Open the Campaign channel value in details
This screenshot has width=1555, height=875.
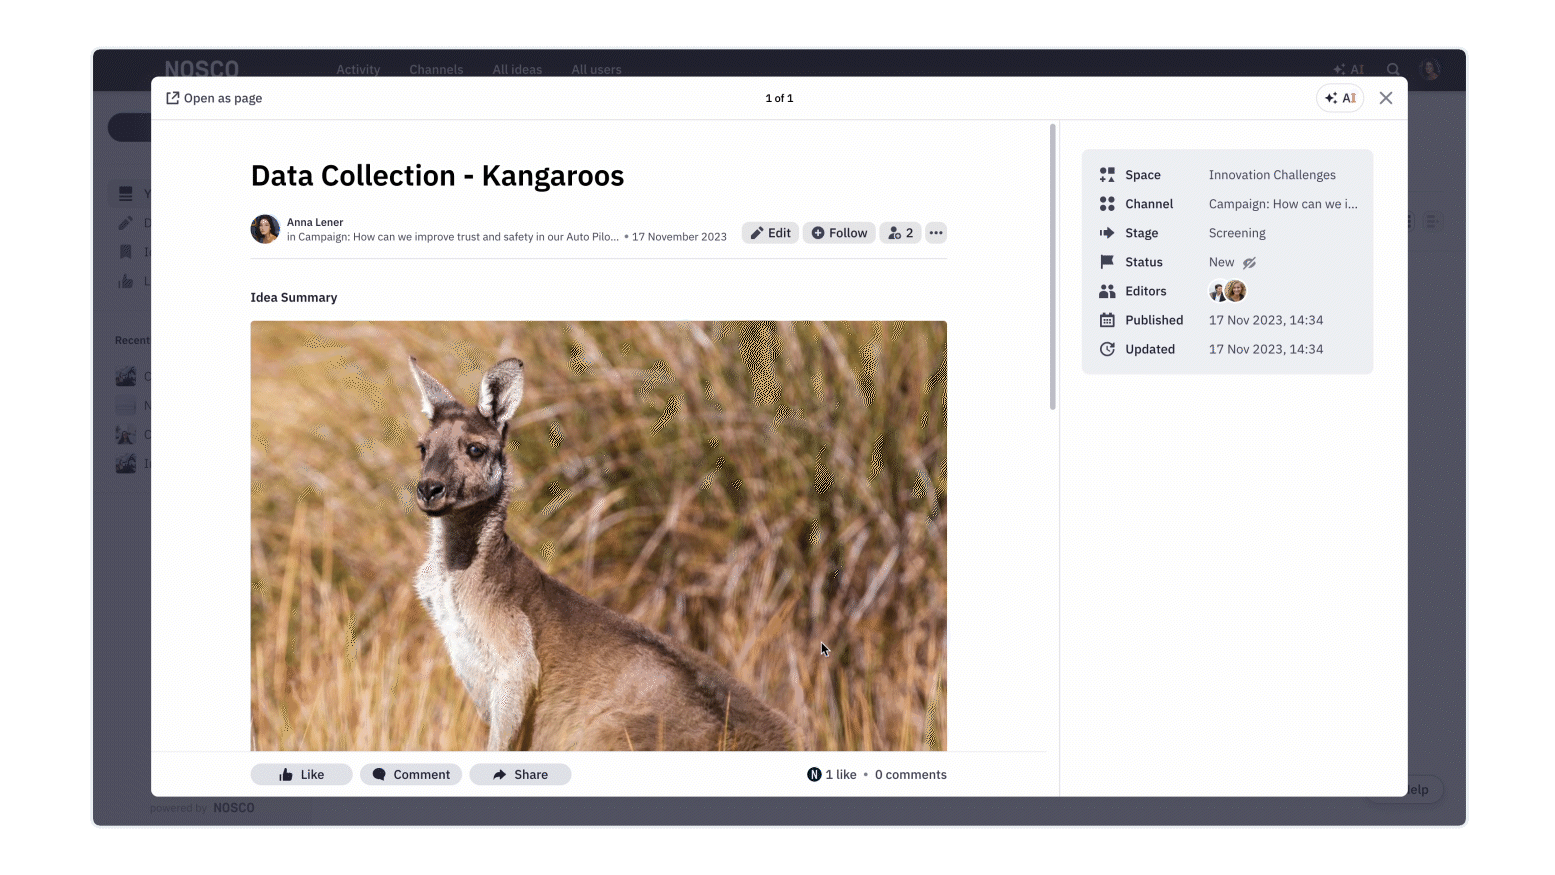[1283, 204]
